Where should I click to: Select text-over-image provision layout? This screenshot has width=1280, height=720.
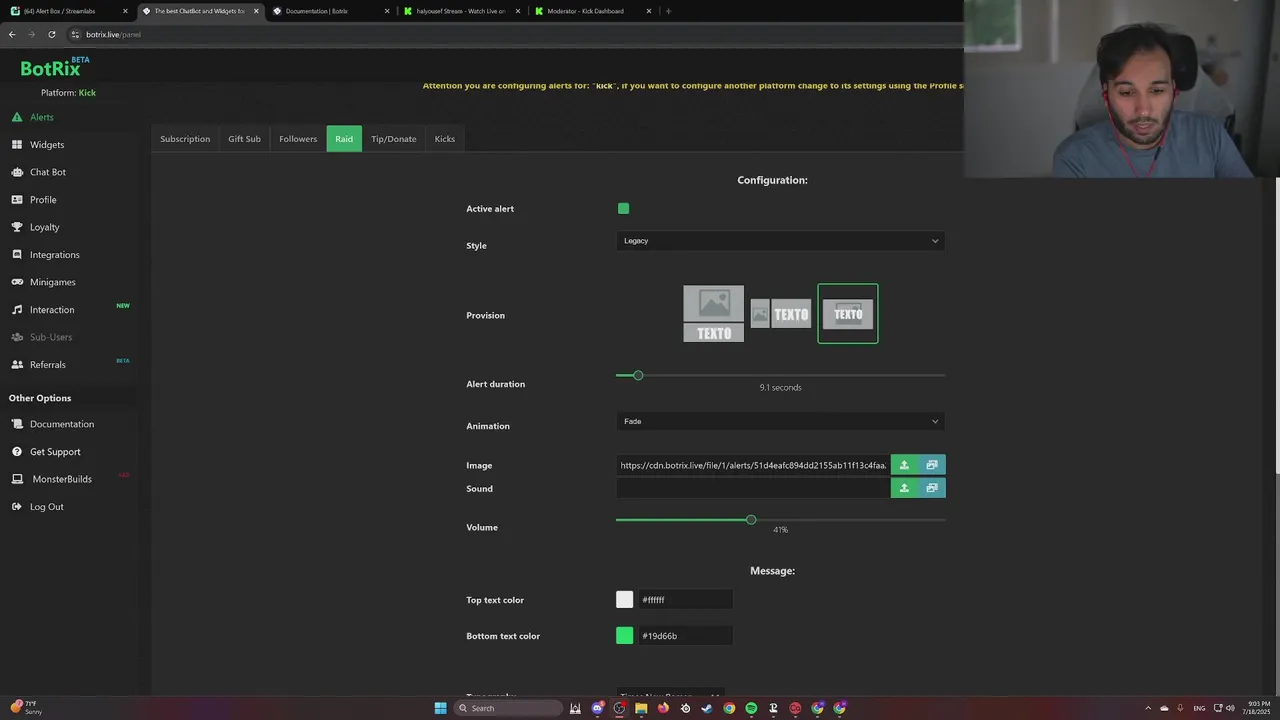848,314
